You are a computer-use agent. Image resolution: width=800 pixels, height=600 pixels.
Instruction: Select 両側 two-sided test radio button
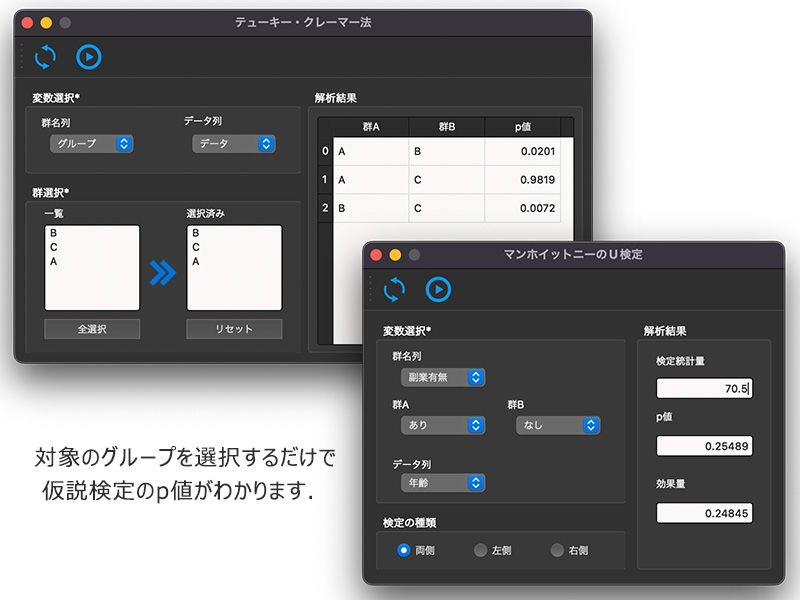404,550
